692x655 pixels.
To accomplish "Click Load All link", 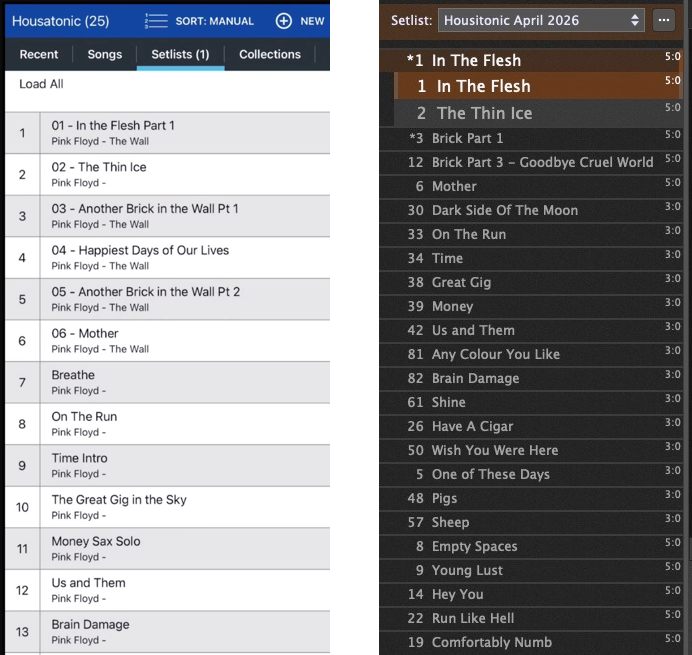I will pyautogui.click(x=41, y=84).
